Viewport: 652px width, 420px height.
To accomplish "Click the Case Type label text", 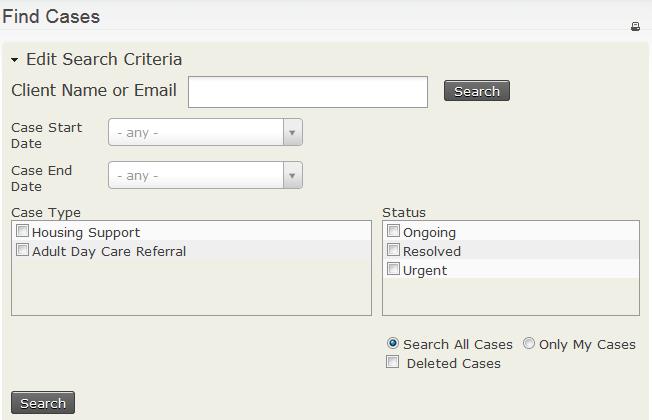I will pos(46,212).
